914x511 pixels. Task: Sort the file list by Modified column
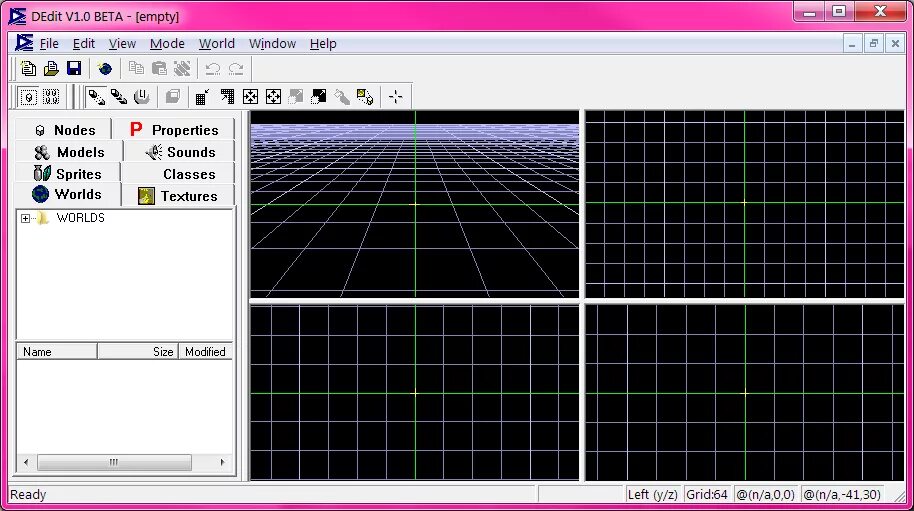pos(205,351)
